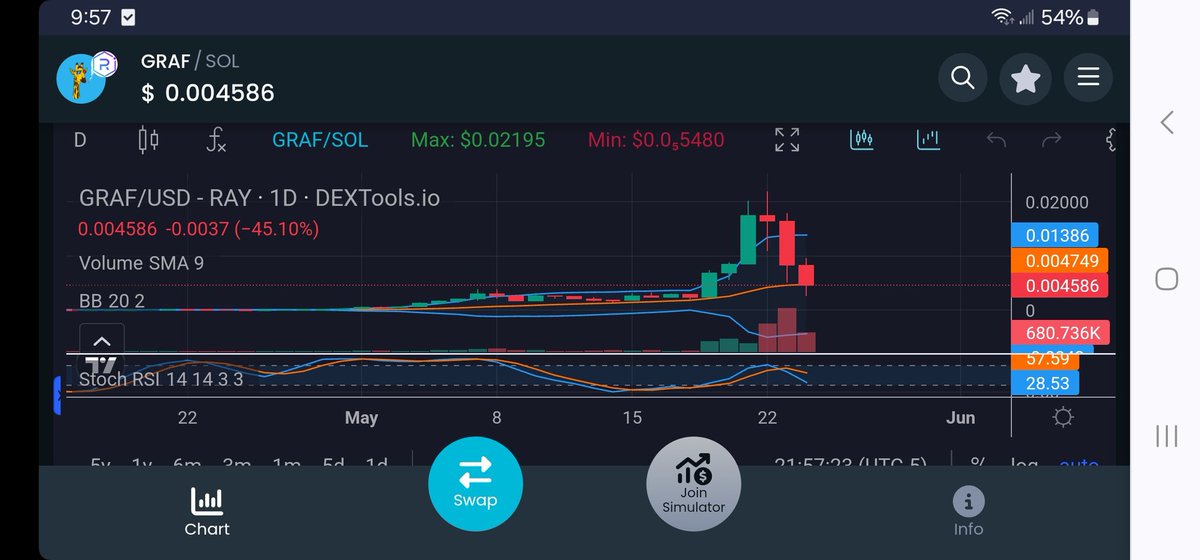The width and height of the screenshot is (1200, 560).
Task: Click the 0.004586 red price label
Action: click(1060, 286)
